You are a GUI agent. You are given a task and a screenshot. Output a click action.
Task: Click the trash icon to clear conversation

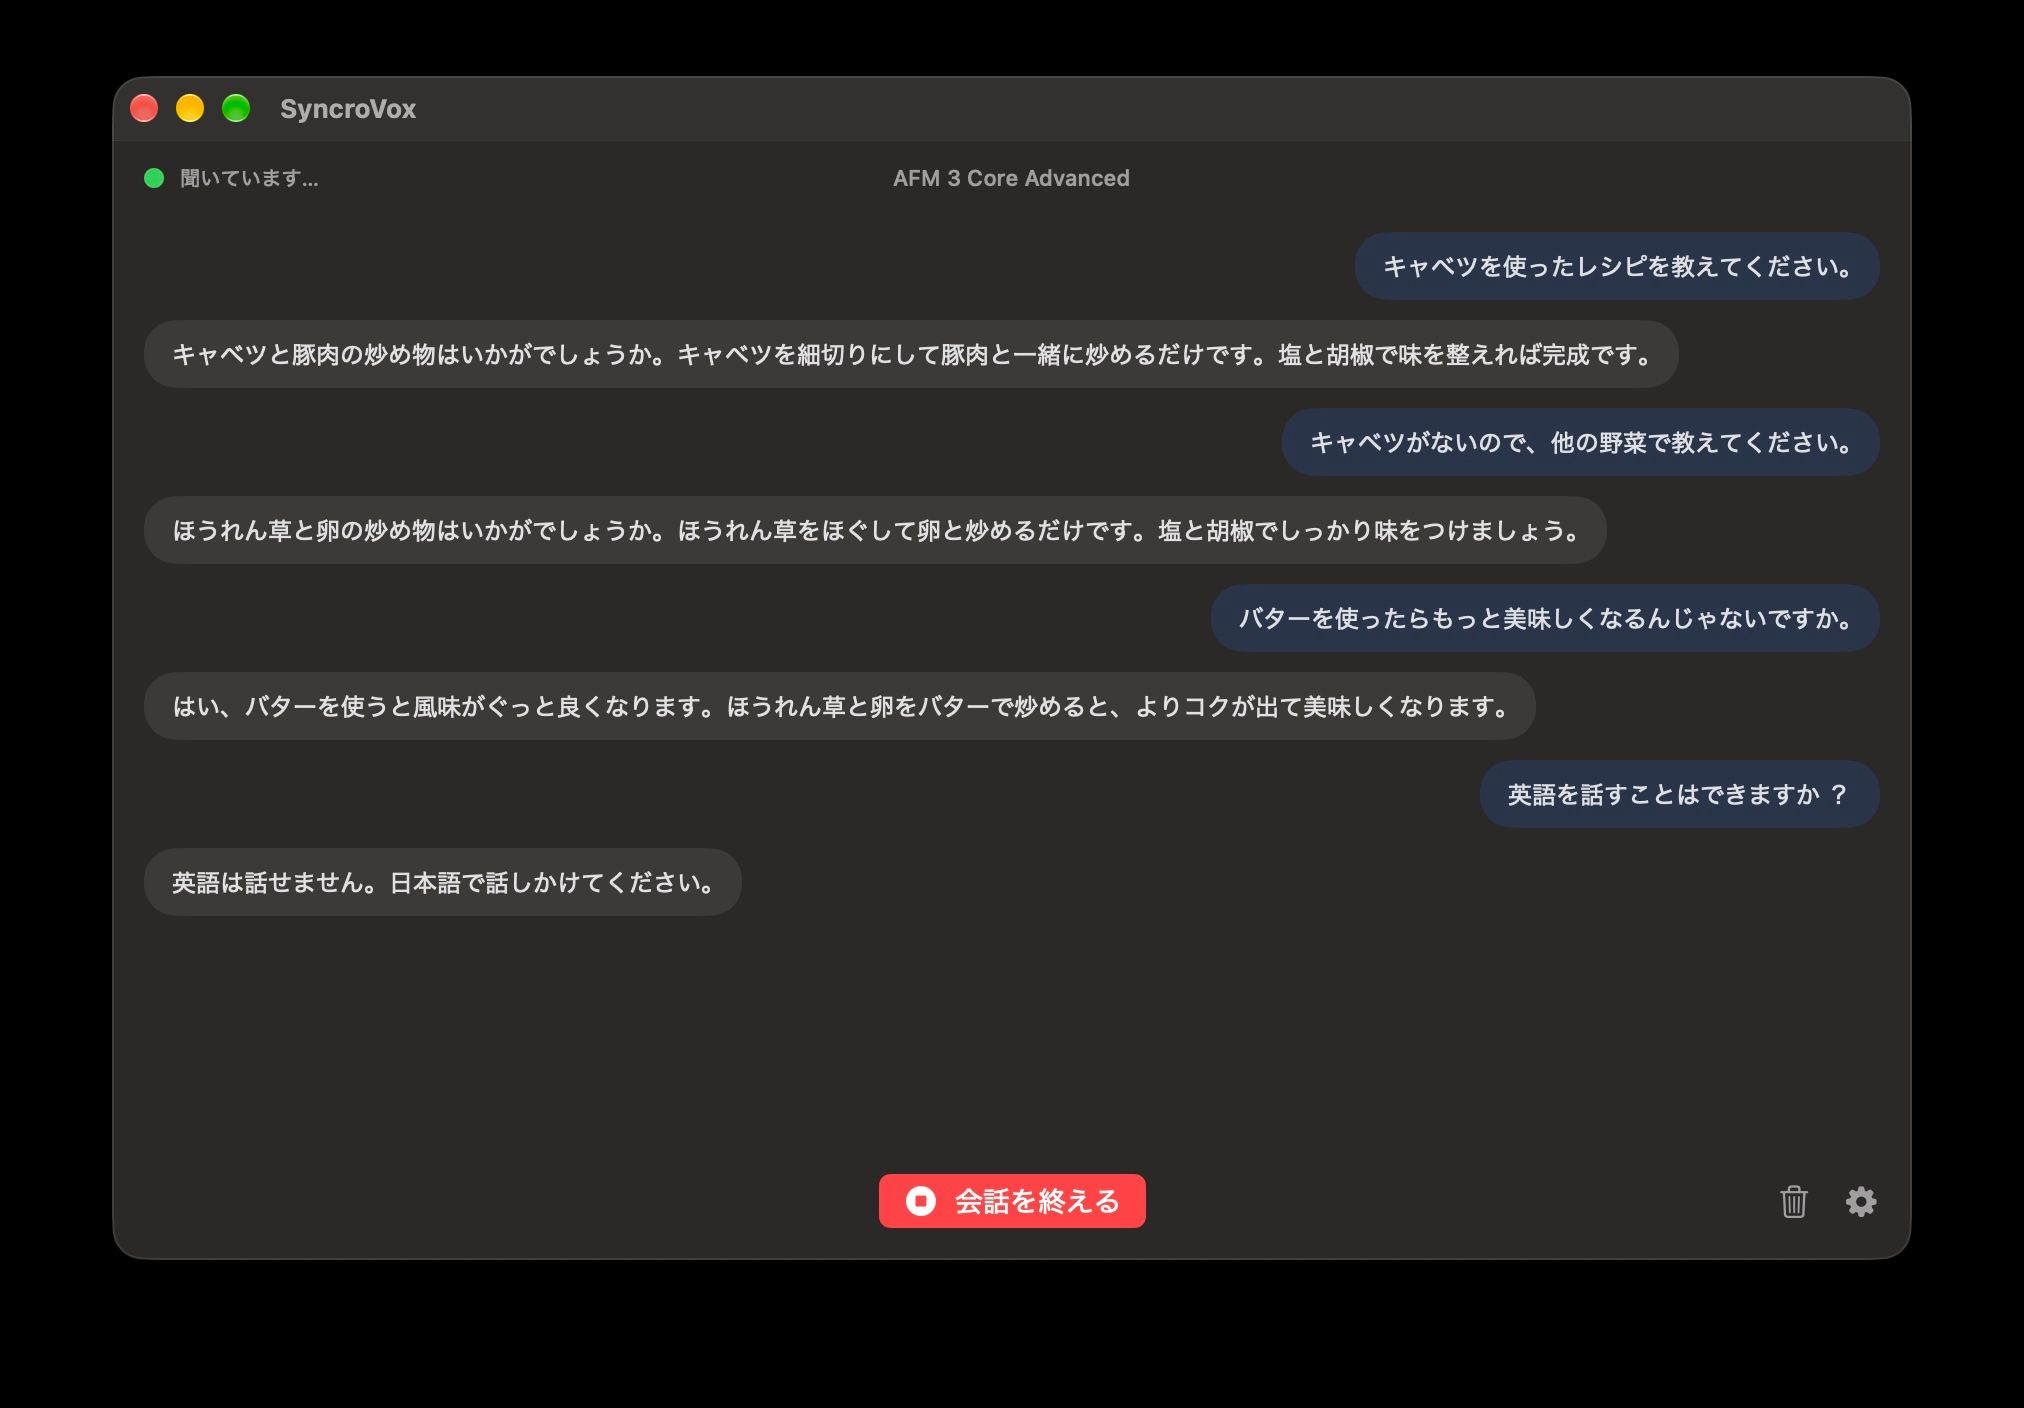click(x=1793, y=1201)
